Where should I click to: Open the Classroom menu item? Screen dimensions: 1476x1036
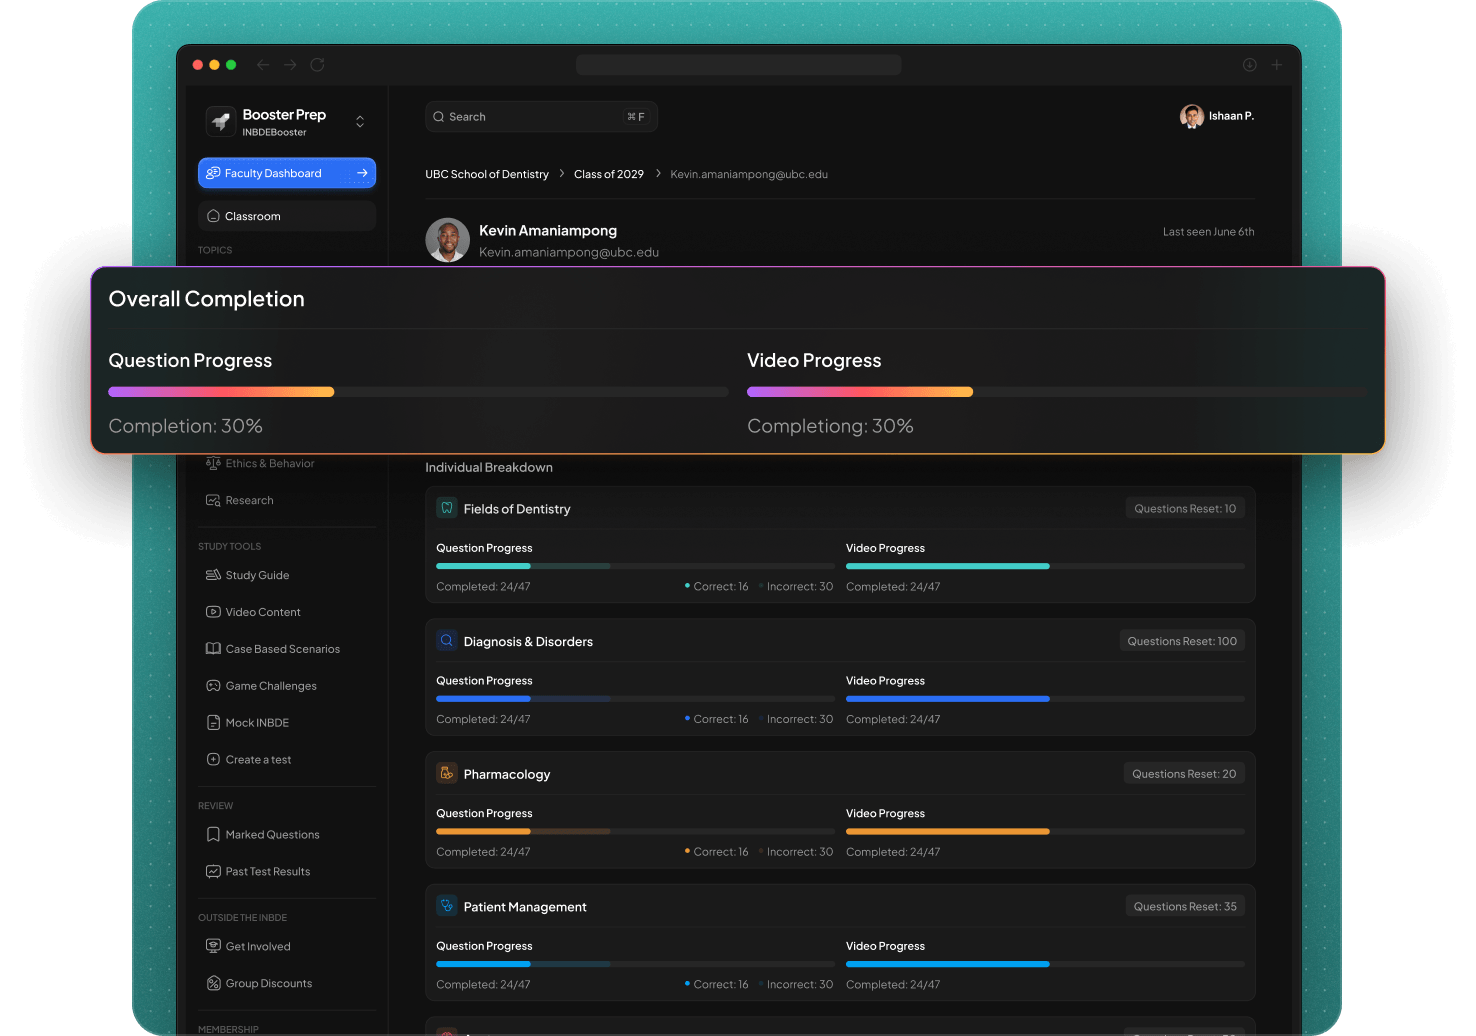(287, 216)
